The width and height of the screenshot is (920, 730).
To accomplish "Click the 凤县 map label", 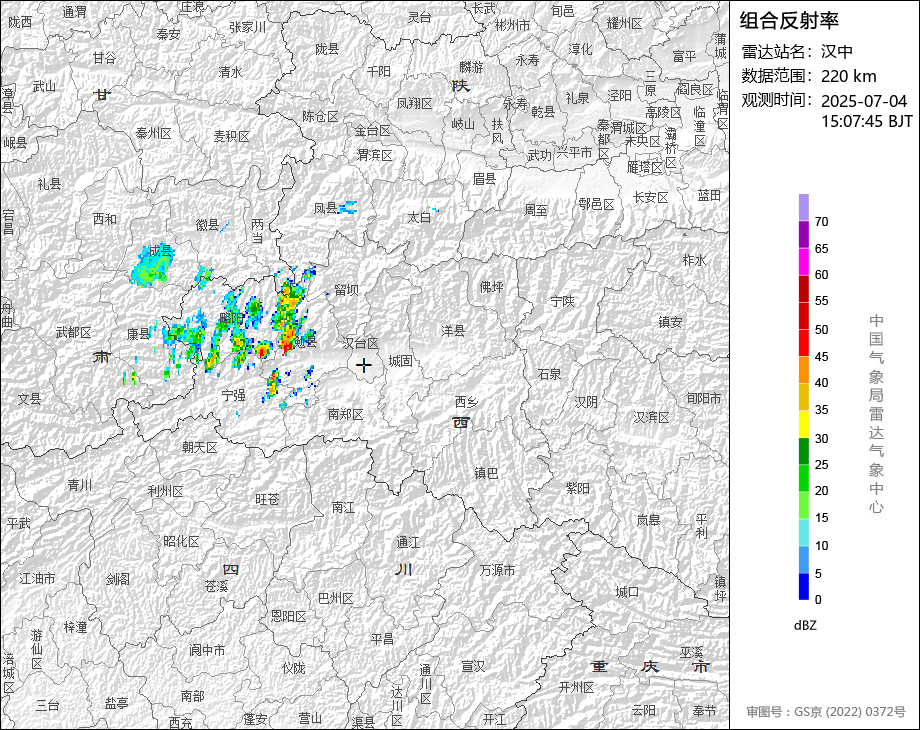I will [326, 208].
